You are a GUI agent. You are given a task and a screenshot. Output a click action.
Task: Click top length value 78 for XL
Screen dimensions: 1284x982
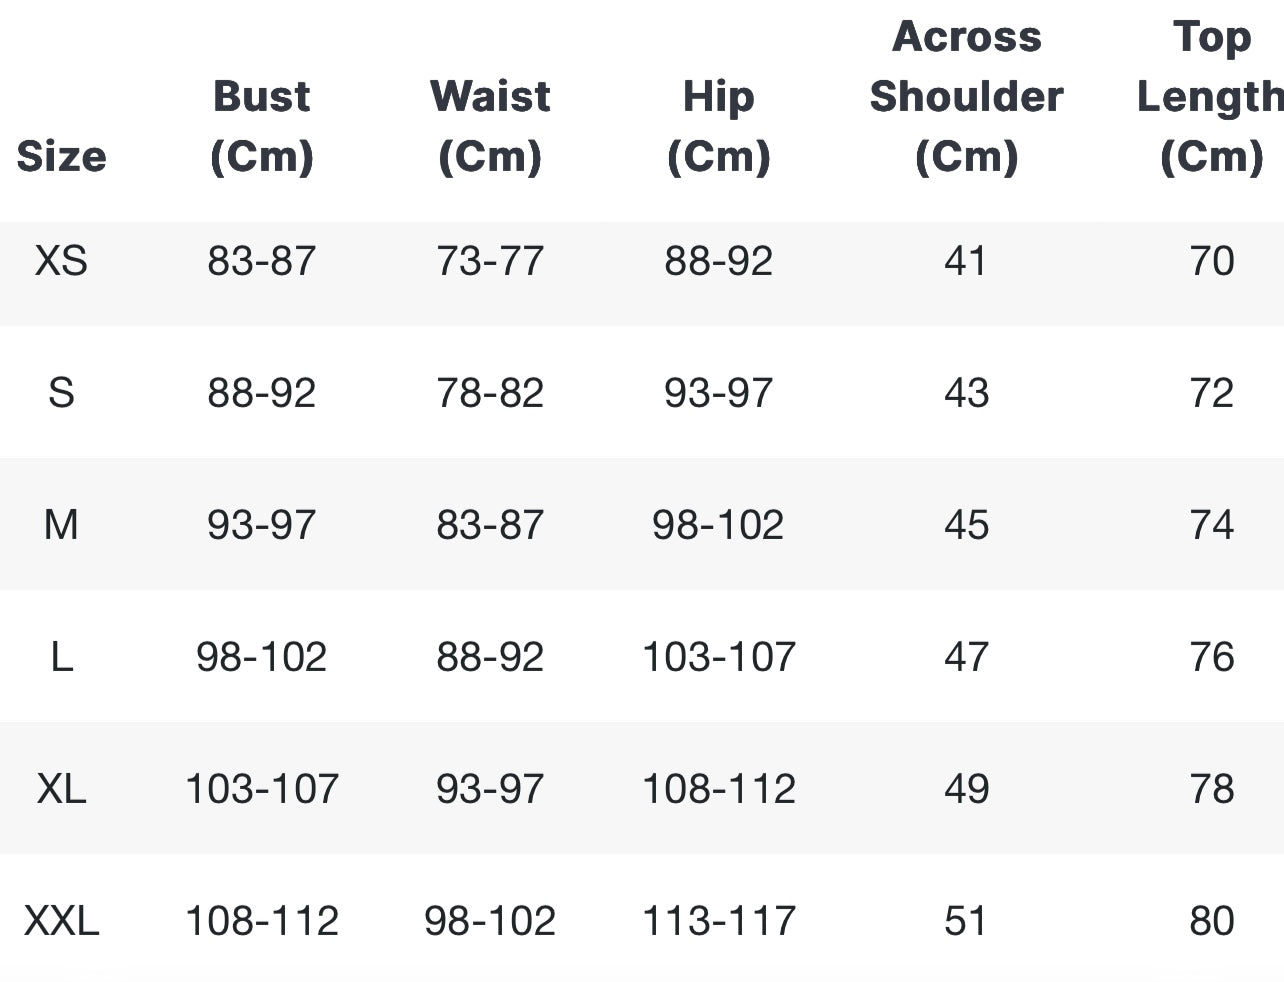(1212, 789)
